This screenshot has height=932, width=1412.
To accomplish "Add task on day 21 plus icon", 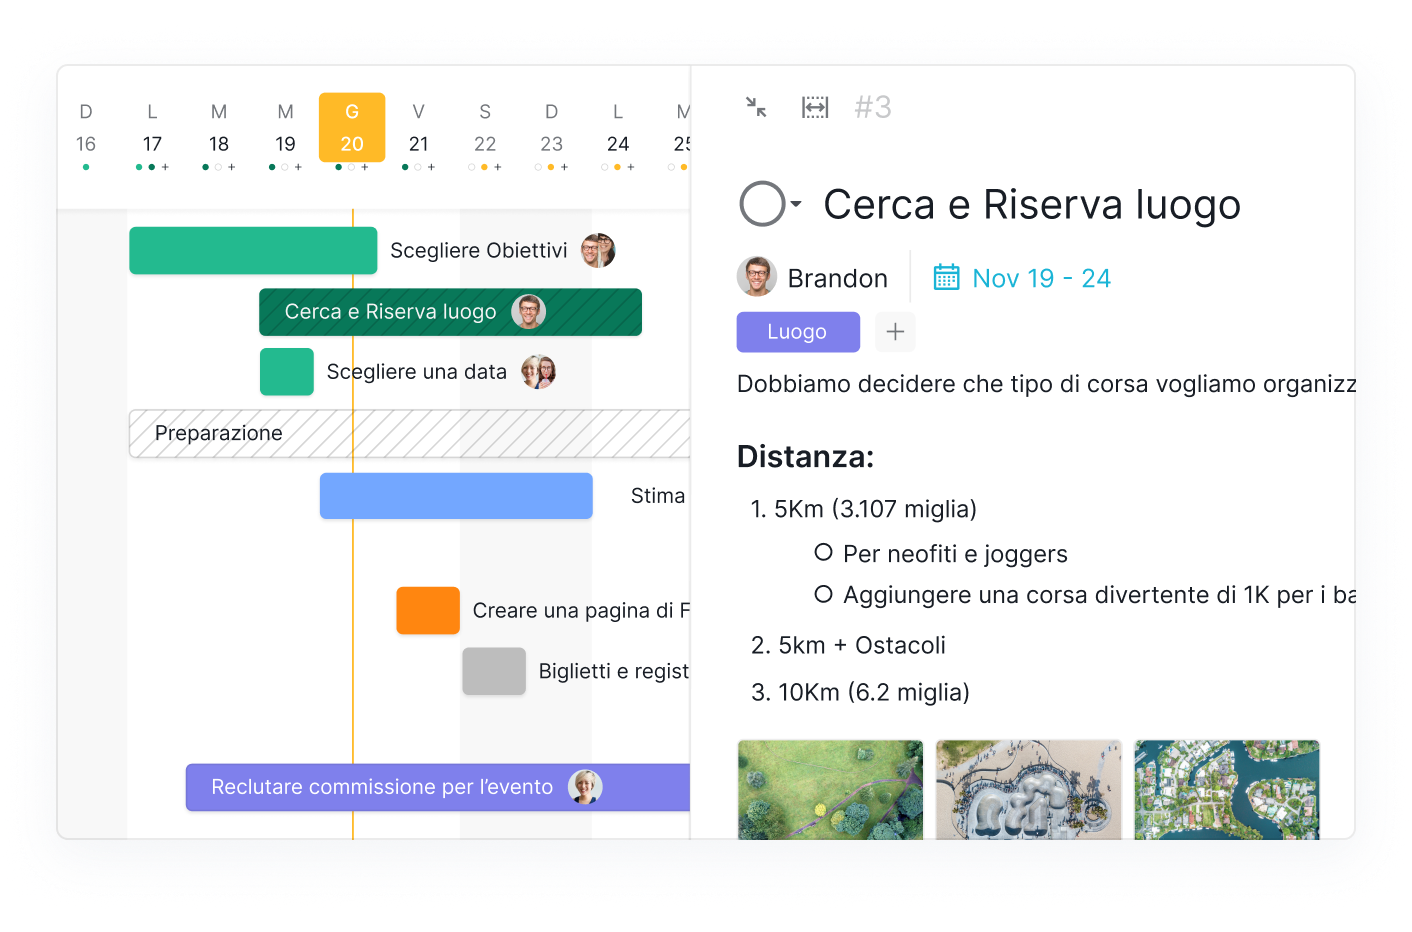I will tap(431, 167).
